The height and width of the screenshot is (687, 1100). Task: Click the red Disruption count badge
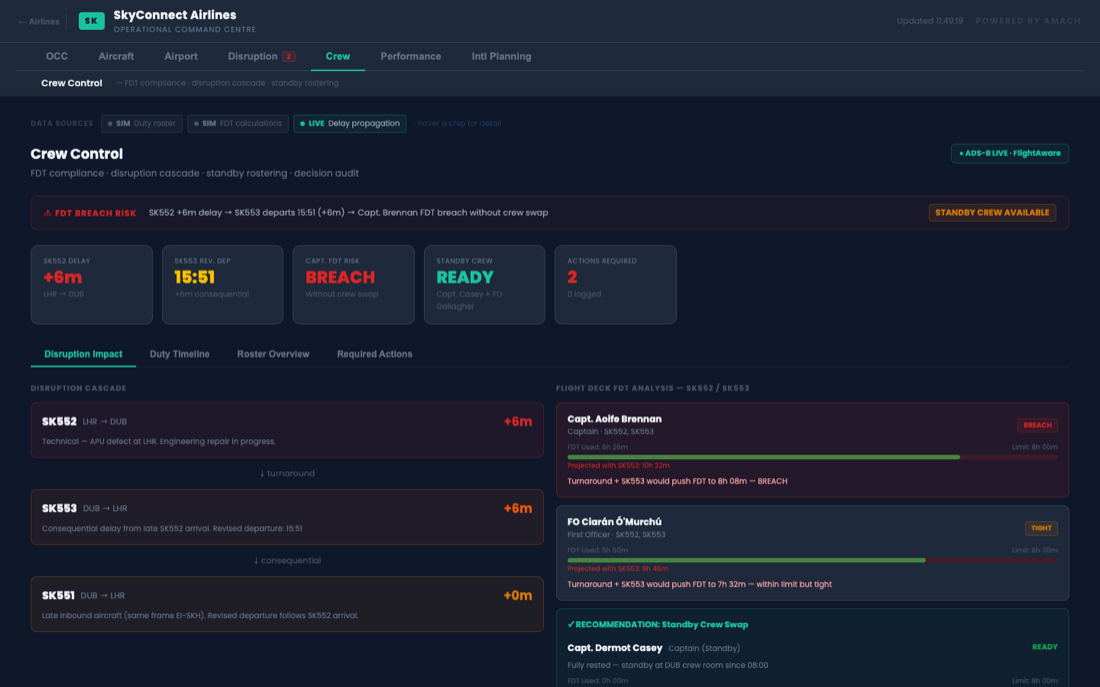(288, 56)
